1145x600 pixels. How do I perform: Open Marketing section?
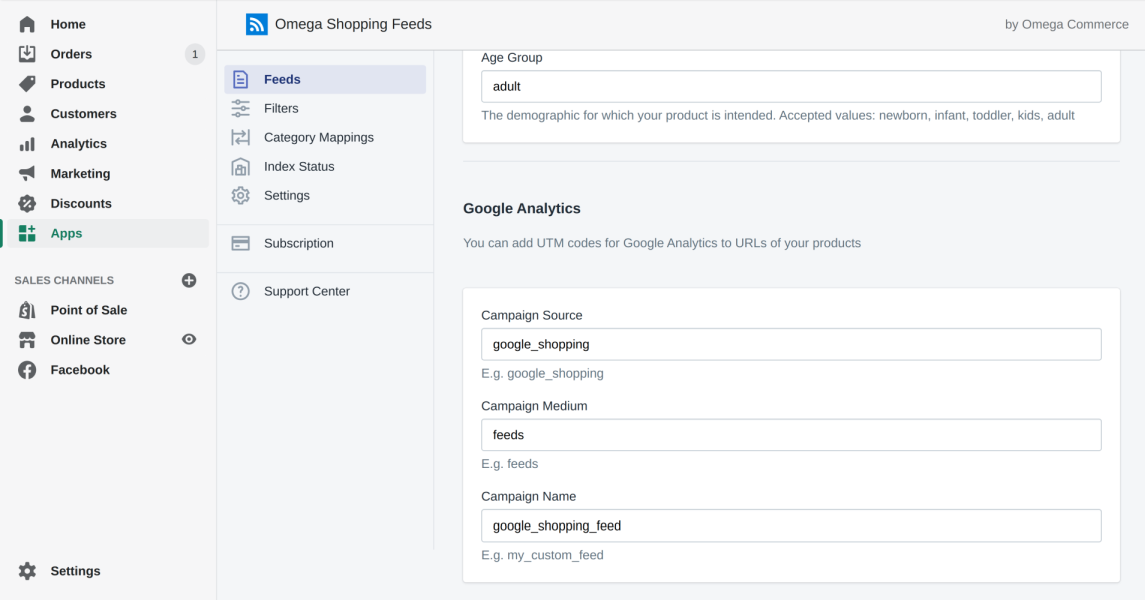[80, 174]
